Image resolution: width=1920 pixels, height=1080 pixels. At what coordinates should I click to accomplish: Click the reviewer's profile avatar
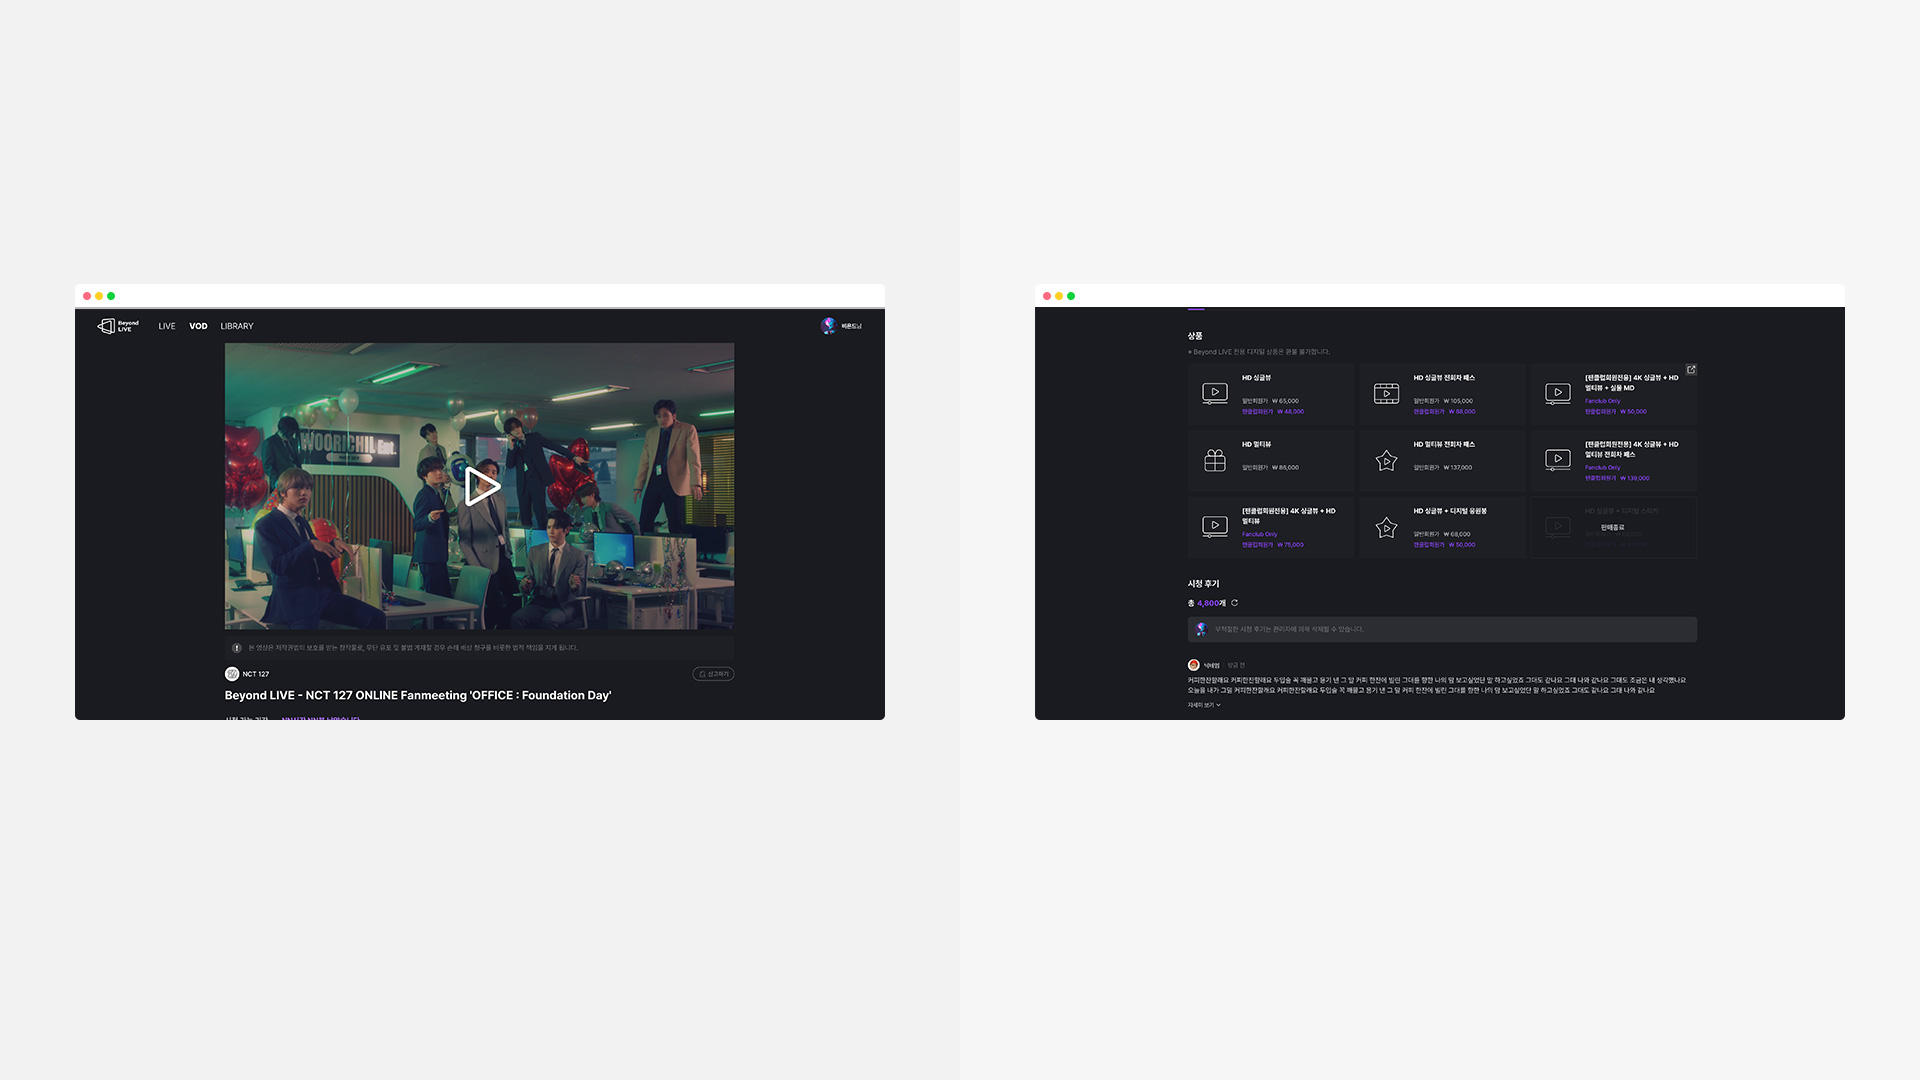pos(1193,665)
